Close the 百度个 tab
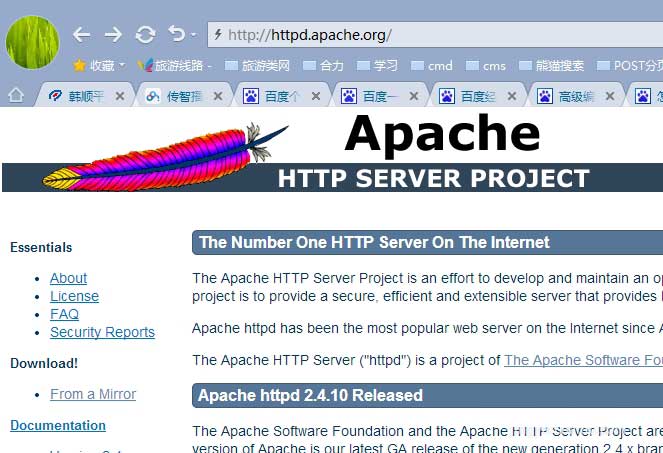 316,96
